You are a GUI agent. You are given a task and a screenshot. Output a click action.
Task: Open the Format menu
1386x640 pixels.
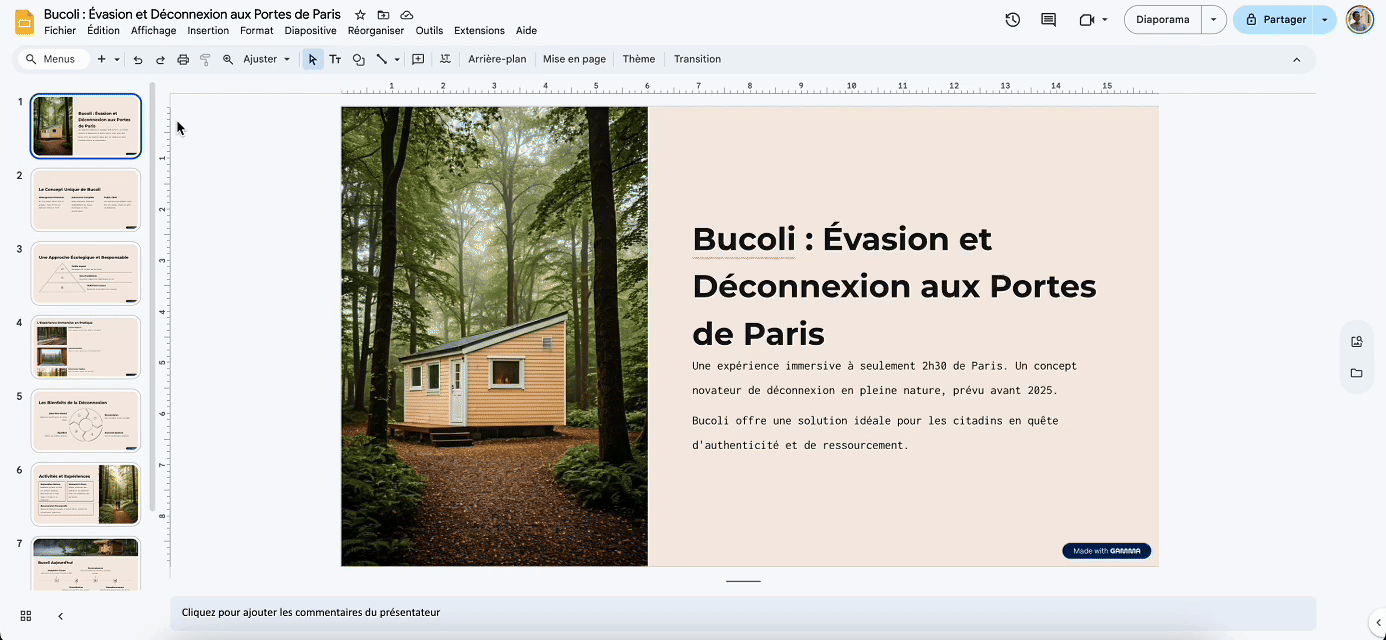coord(257,31)
